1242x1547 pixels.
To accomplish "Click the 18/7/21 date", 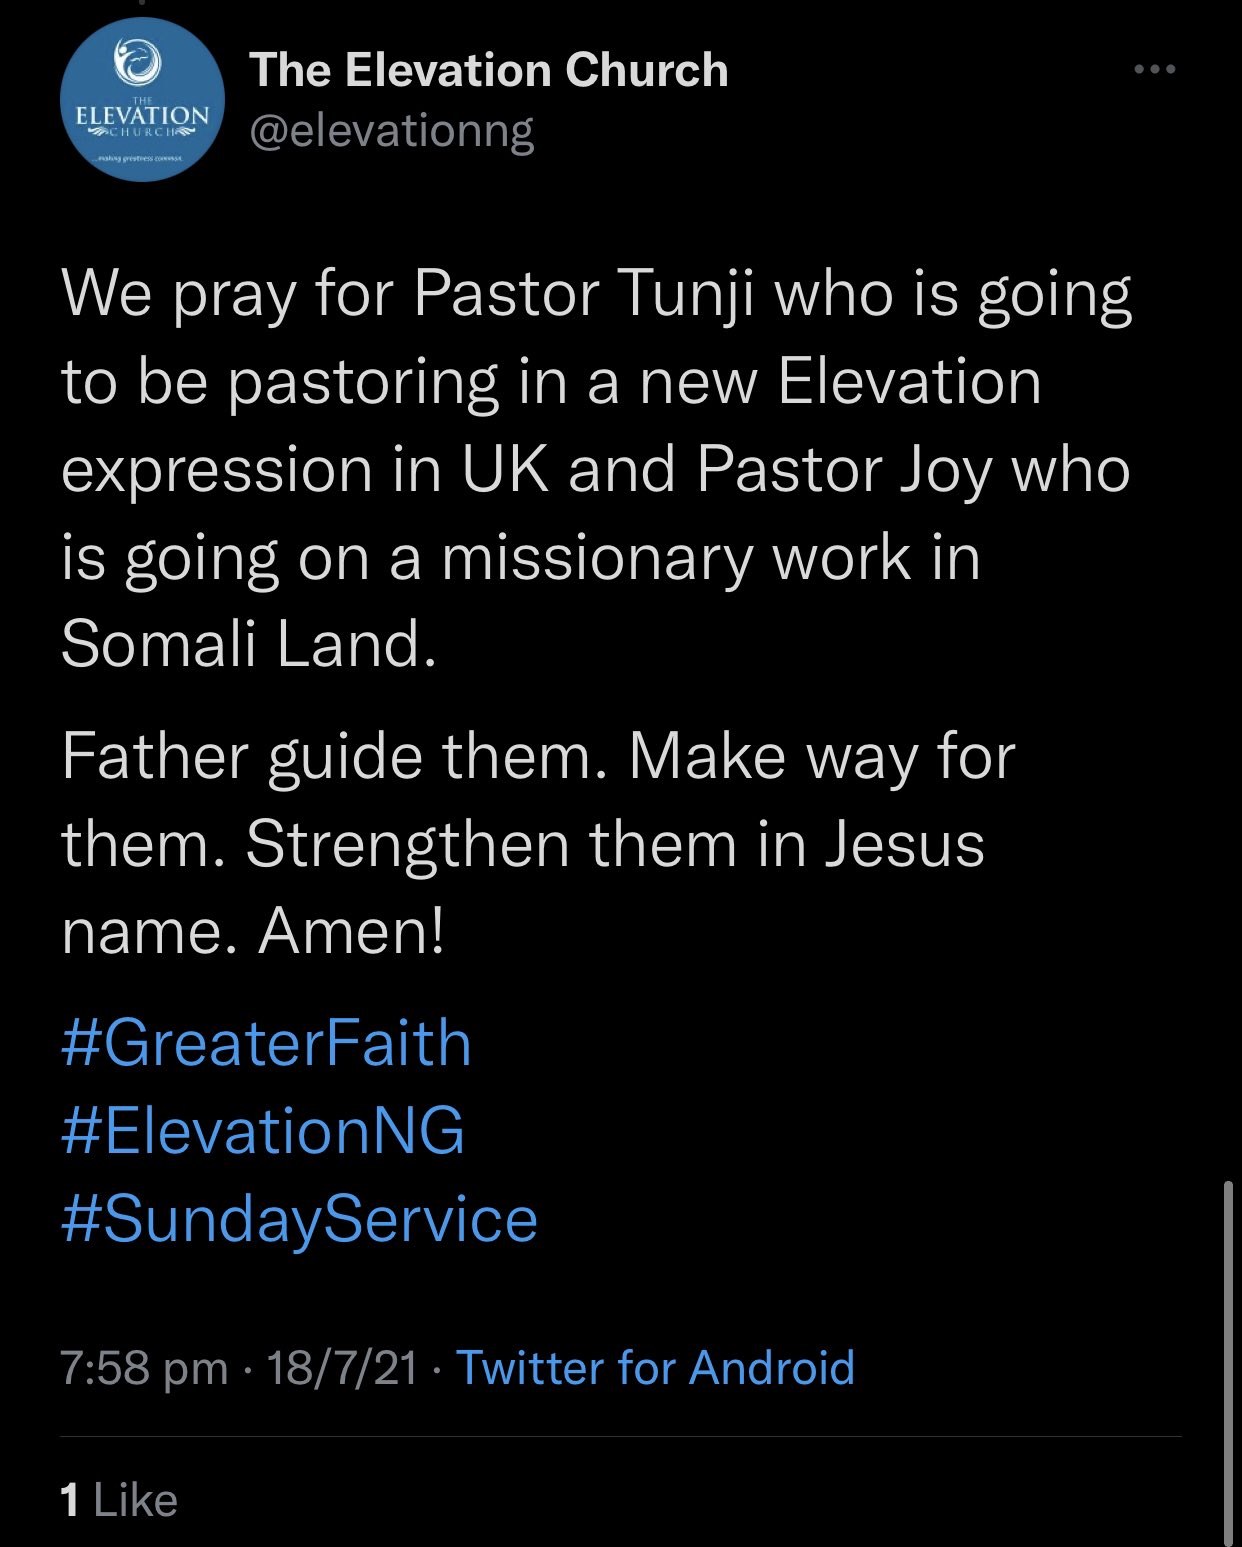I will point(342,1367).
